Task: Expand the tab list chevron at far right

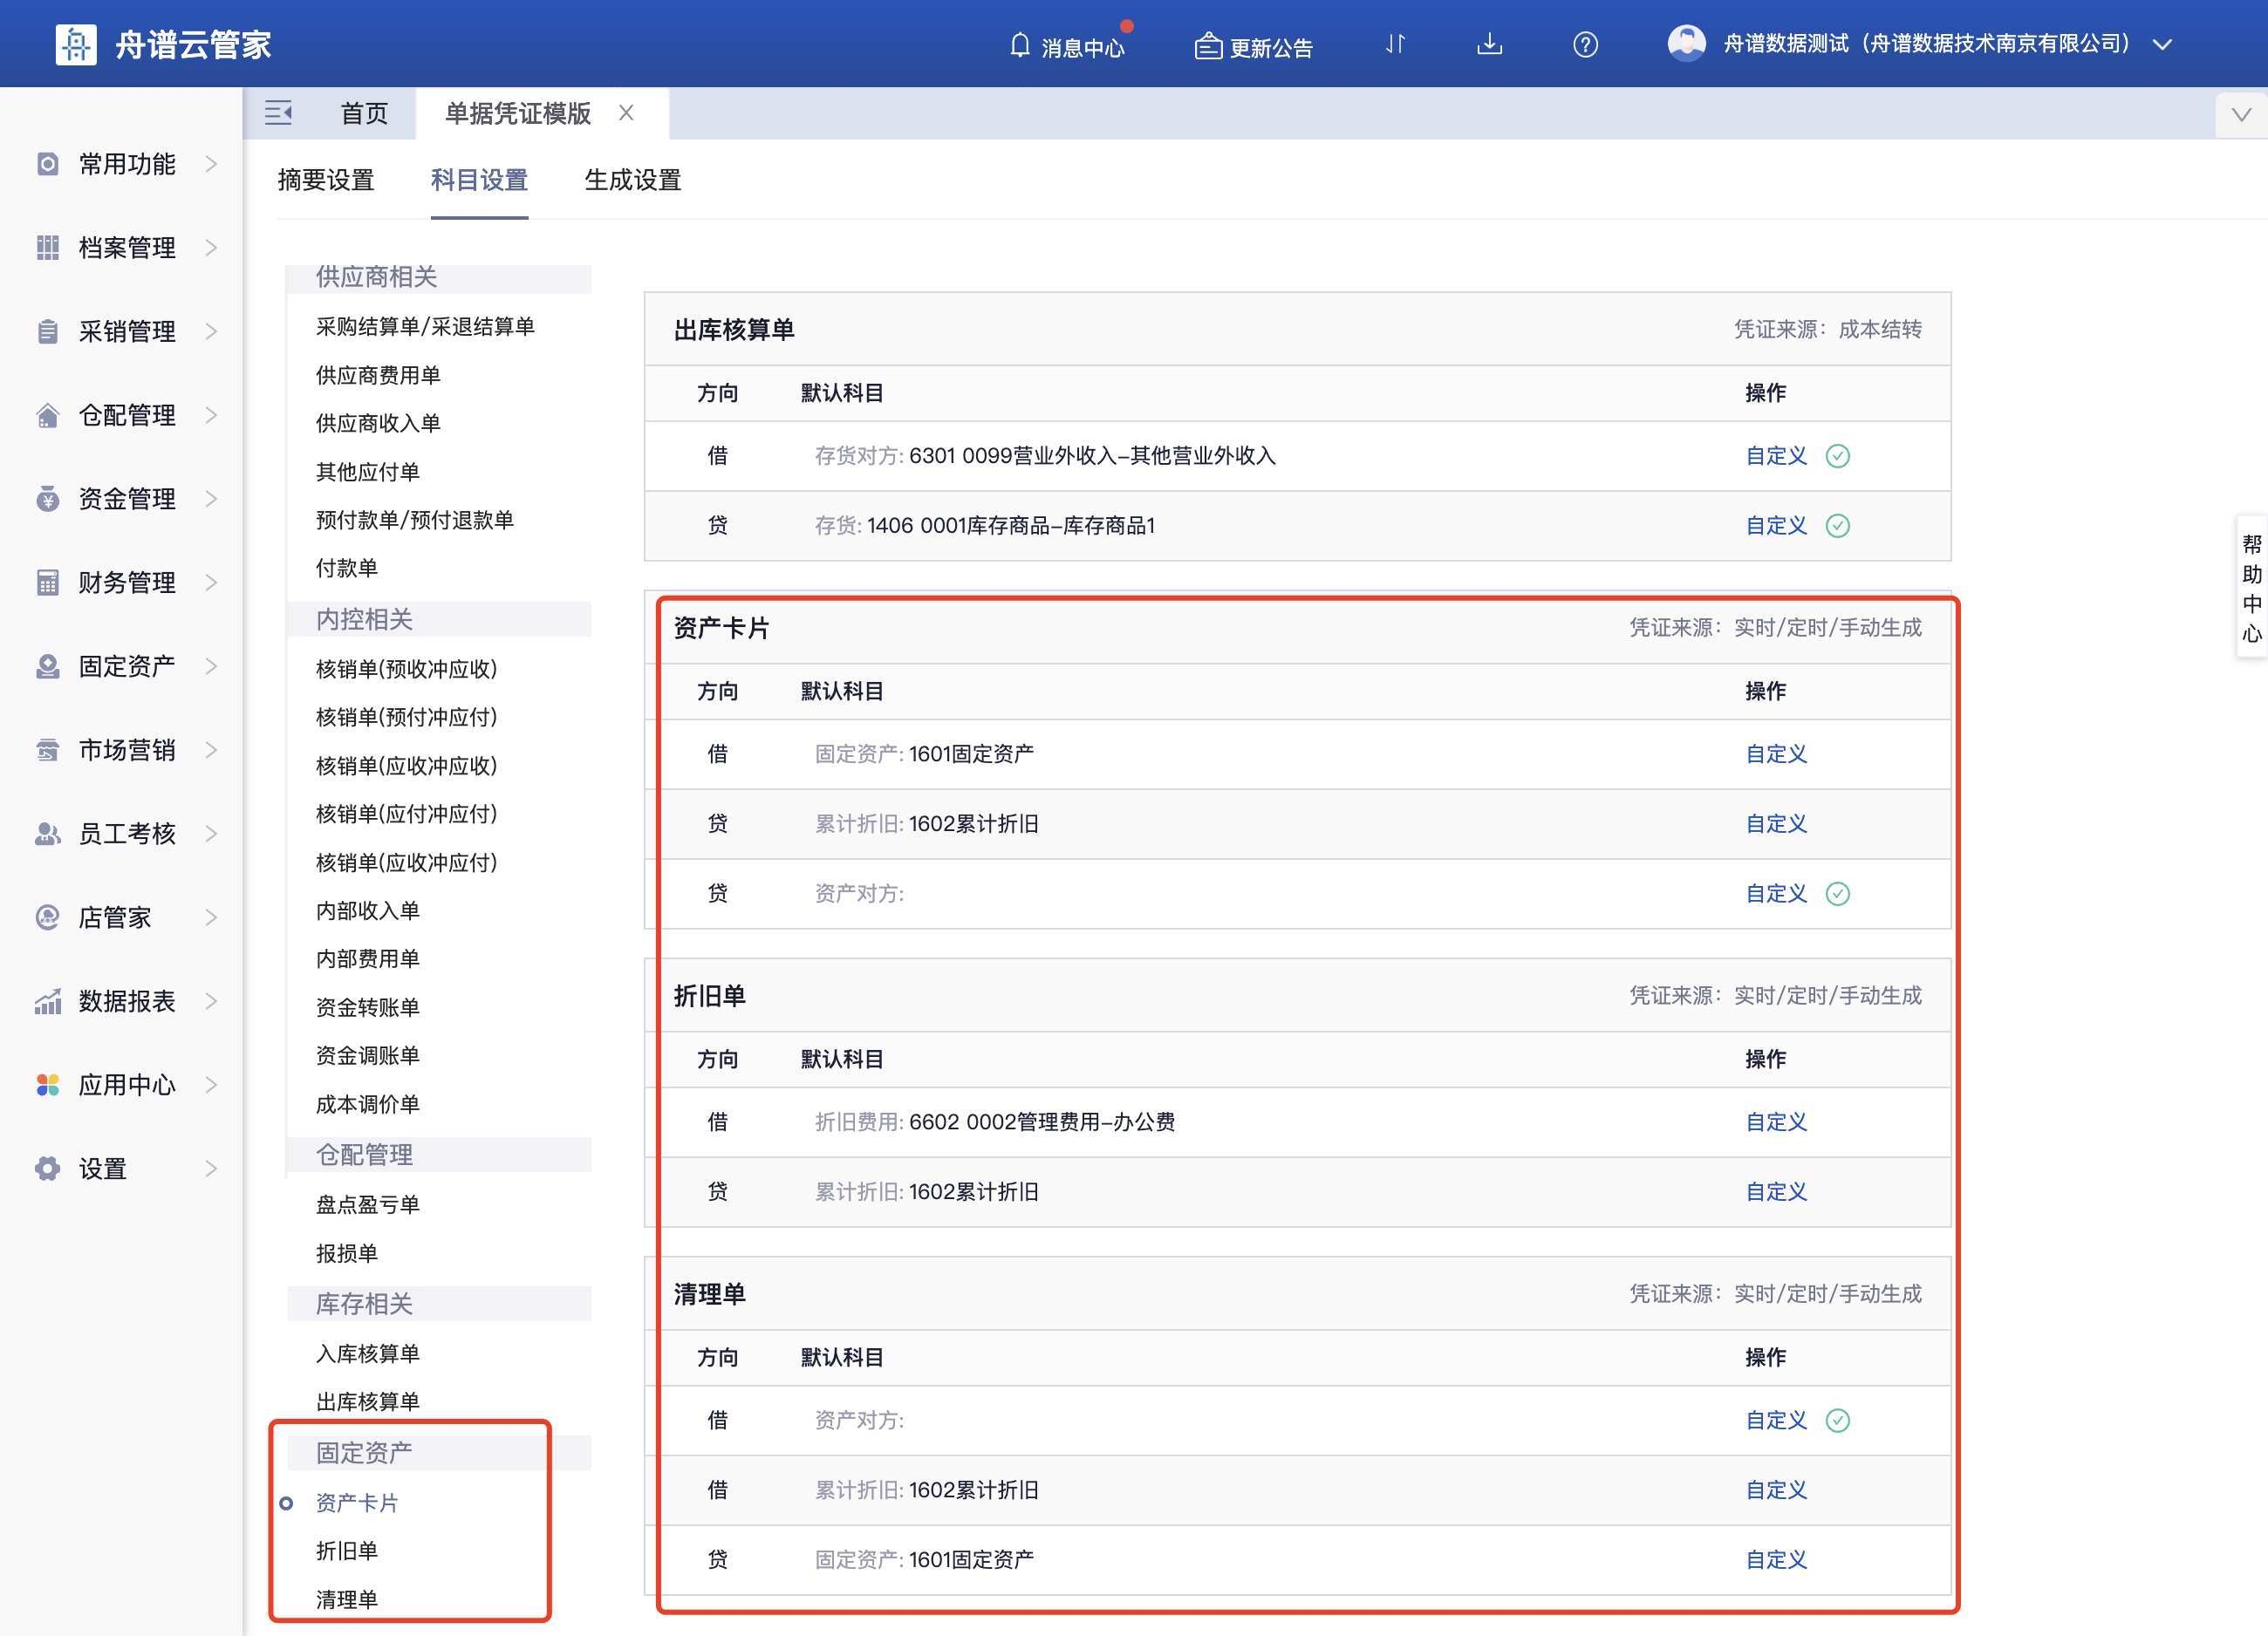Action: pos(2241,114)
